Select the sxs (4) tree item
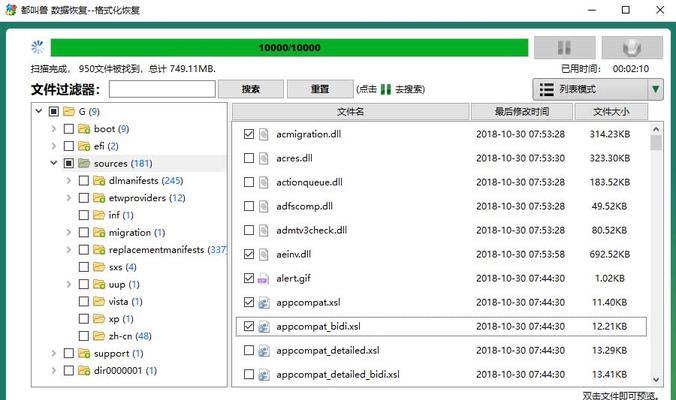The image size is (676, 400). point(122,267)
